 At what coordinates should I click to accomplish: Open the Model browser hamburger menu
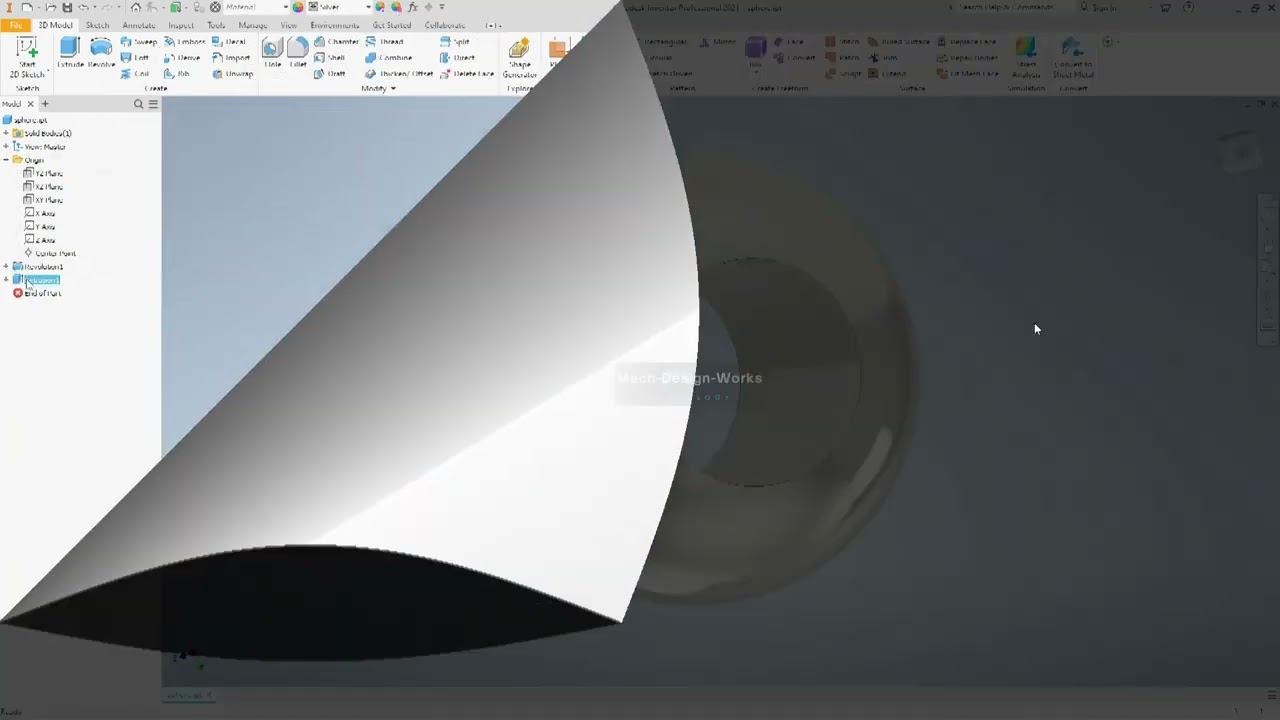153,104
